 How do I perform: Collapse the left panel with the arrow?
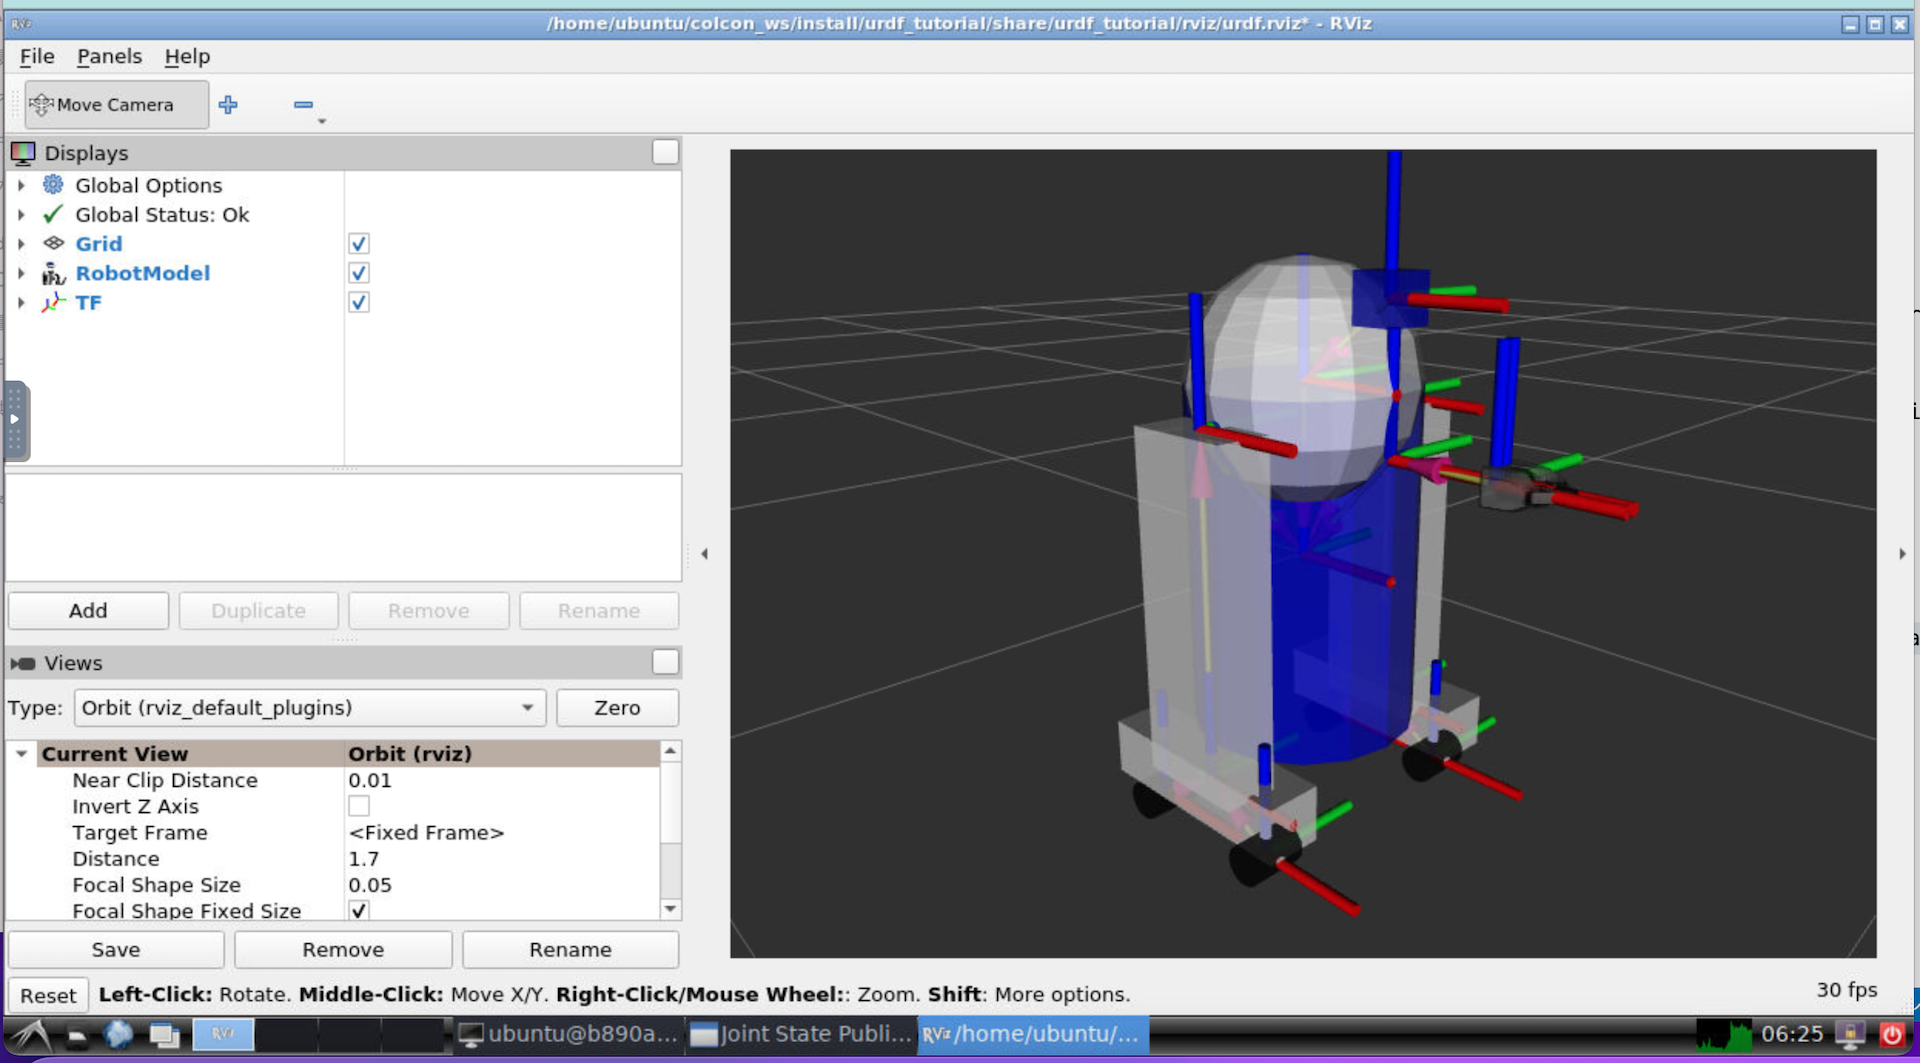(x=705, y=554)
